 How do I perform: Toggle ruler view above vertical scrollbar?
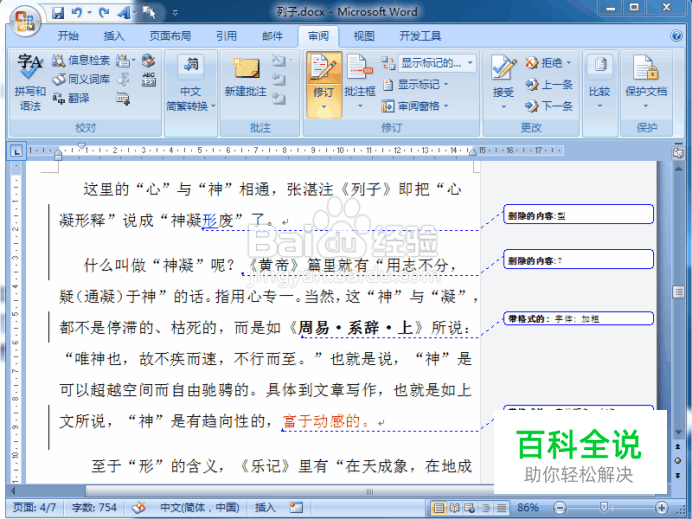point(678,152)
